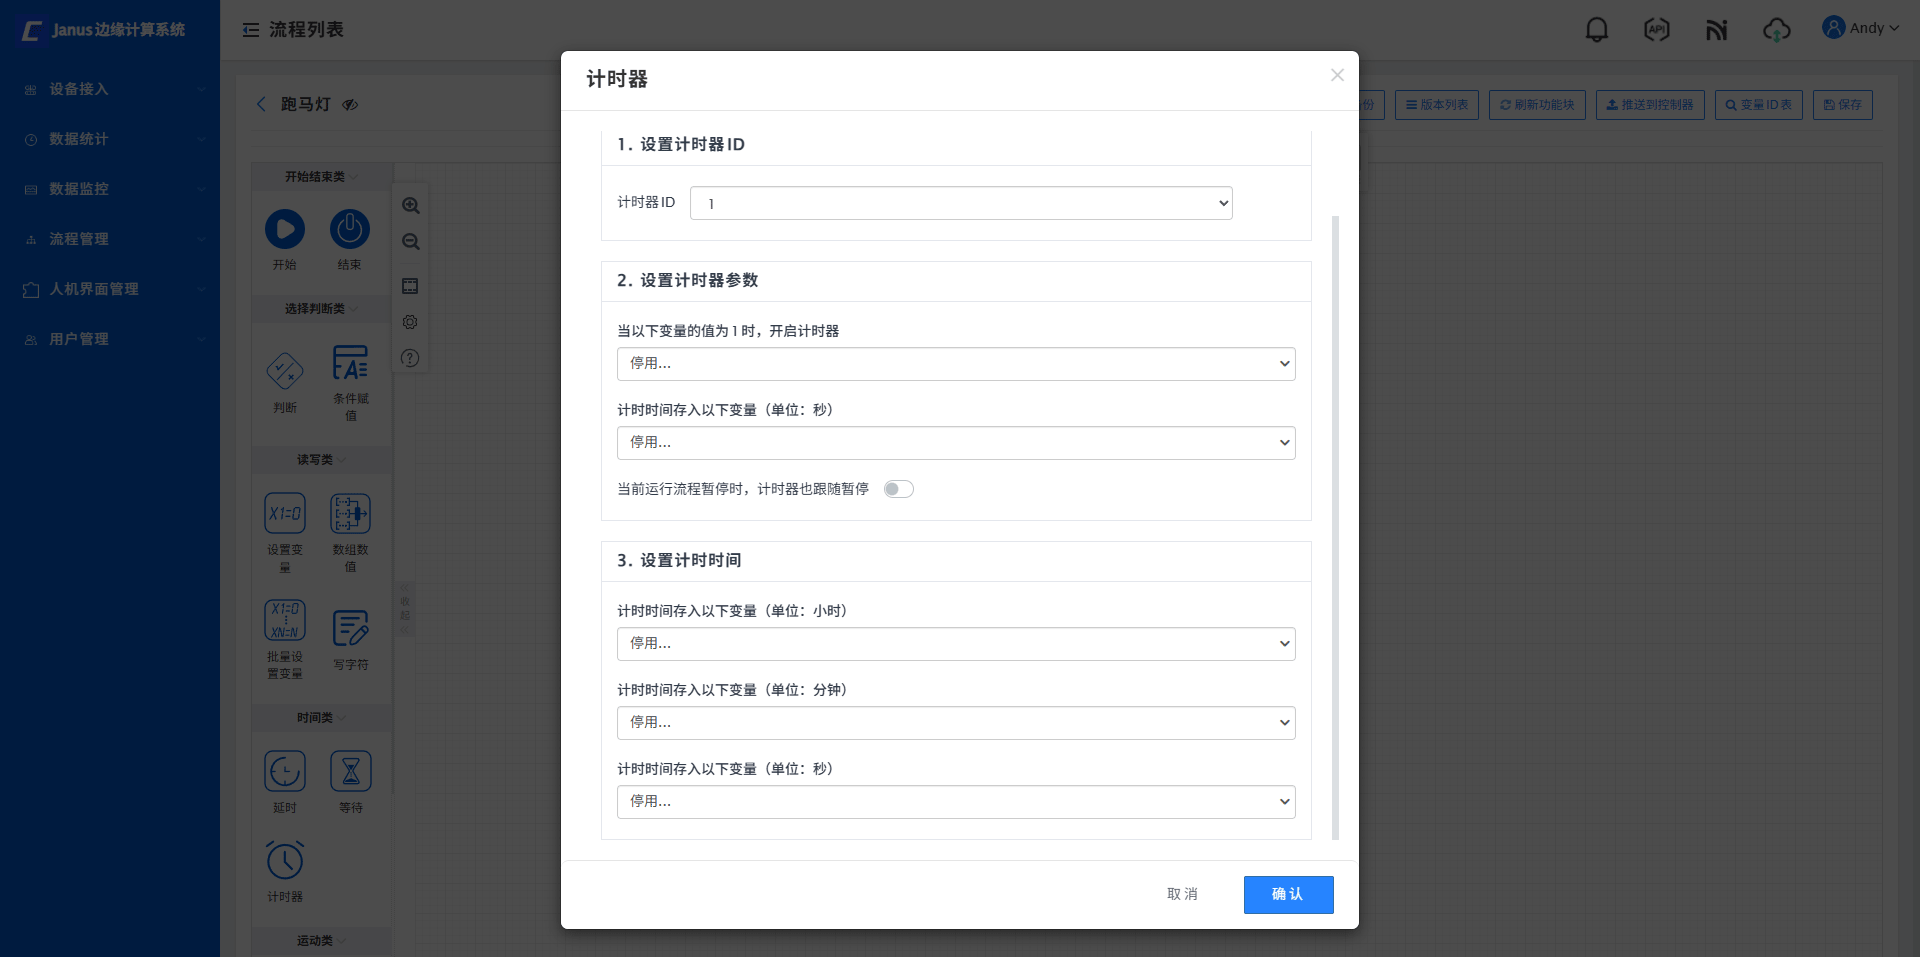Open the minutes variable dropdown
Screen dimensions: 1920x957
point(955,723)
